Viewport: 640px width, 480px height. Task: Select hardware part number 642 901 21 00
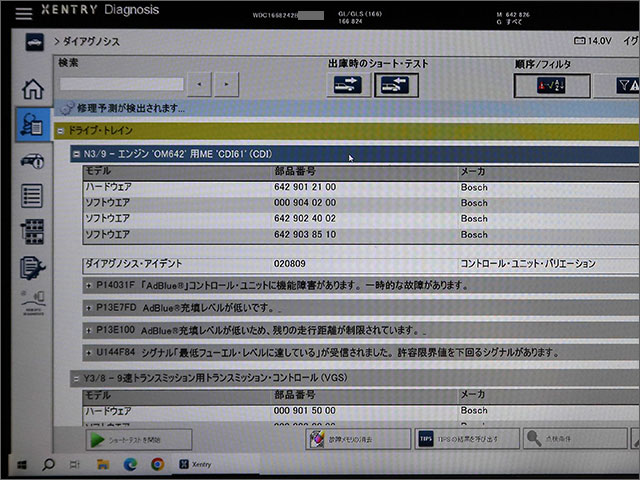click(305, 187)
